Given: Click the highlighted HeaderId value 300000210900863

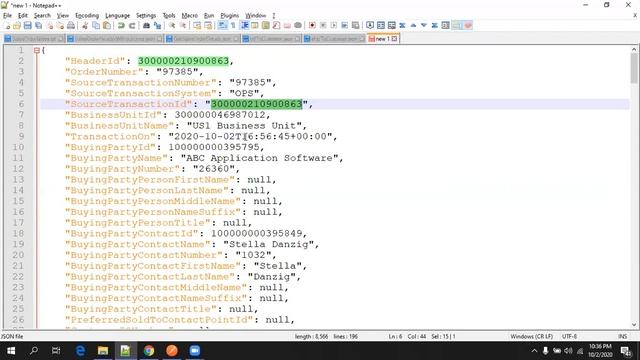Looking at the screenshot, I should [183, 61].
